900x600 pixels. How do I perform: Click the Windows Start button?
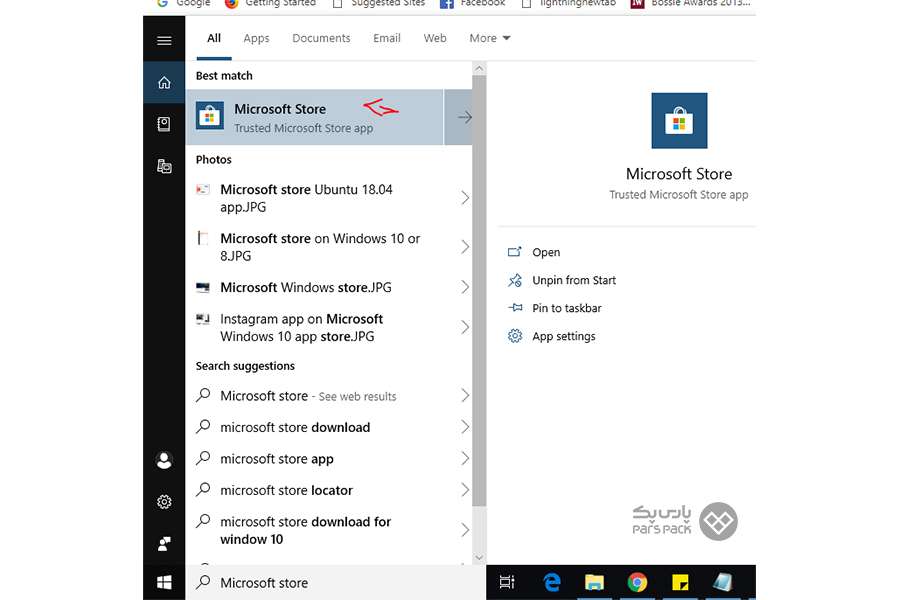click(164, 582)
